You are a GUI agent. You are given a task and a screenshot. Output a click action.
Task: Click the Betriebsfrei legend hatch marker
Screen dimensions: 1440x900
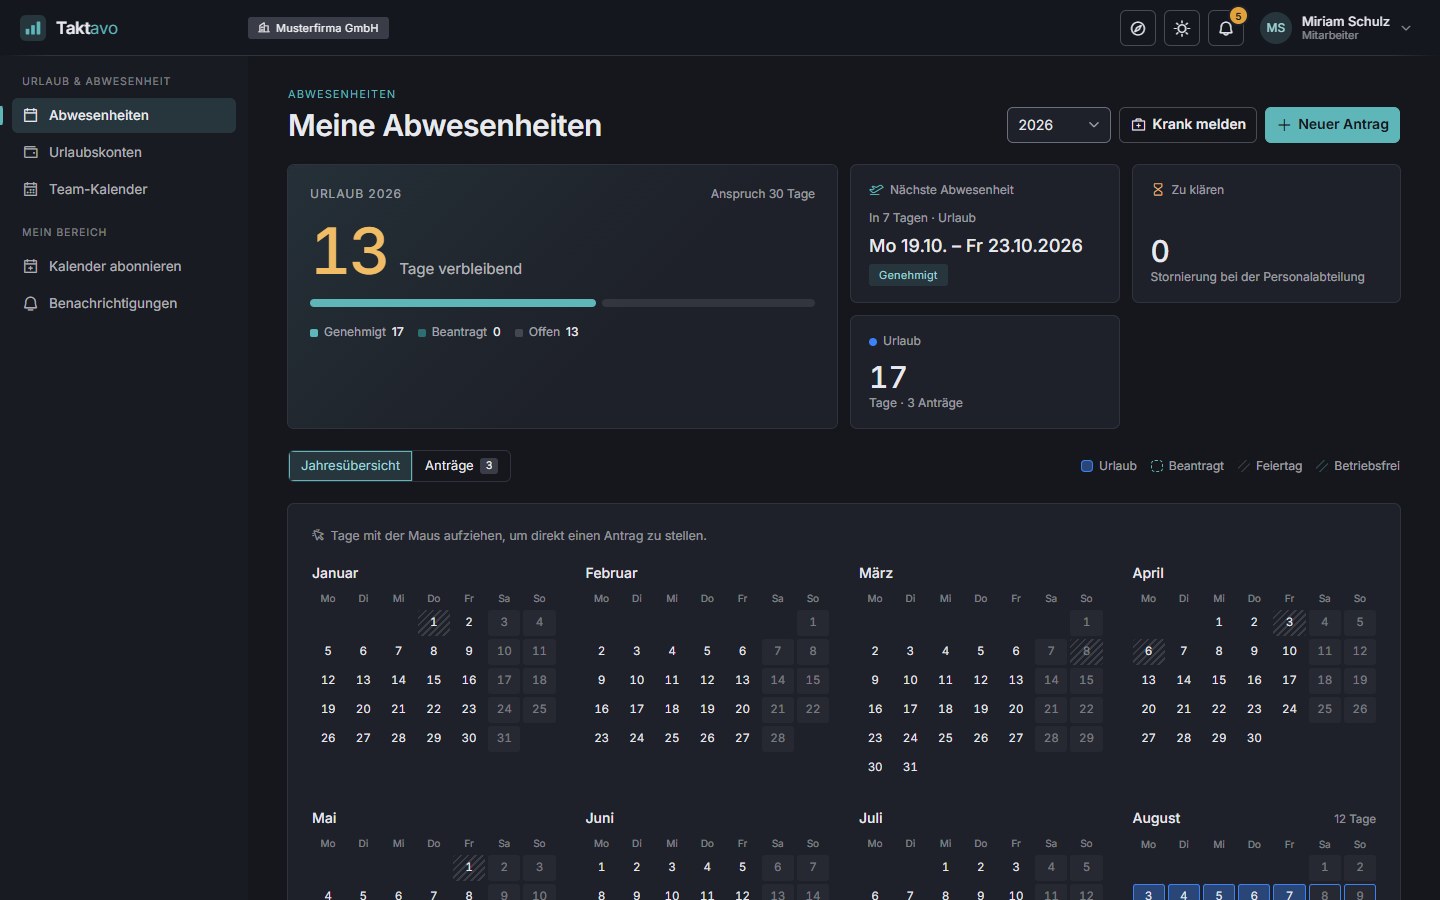tap(1322, 466)
